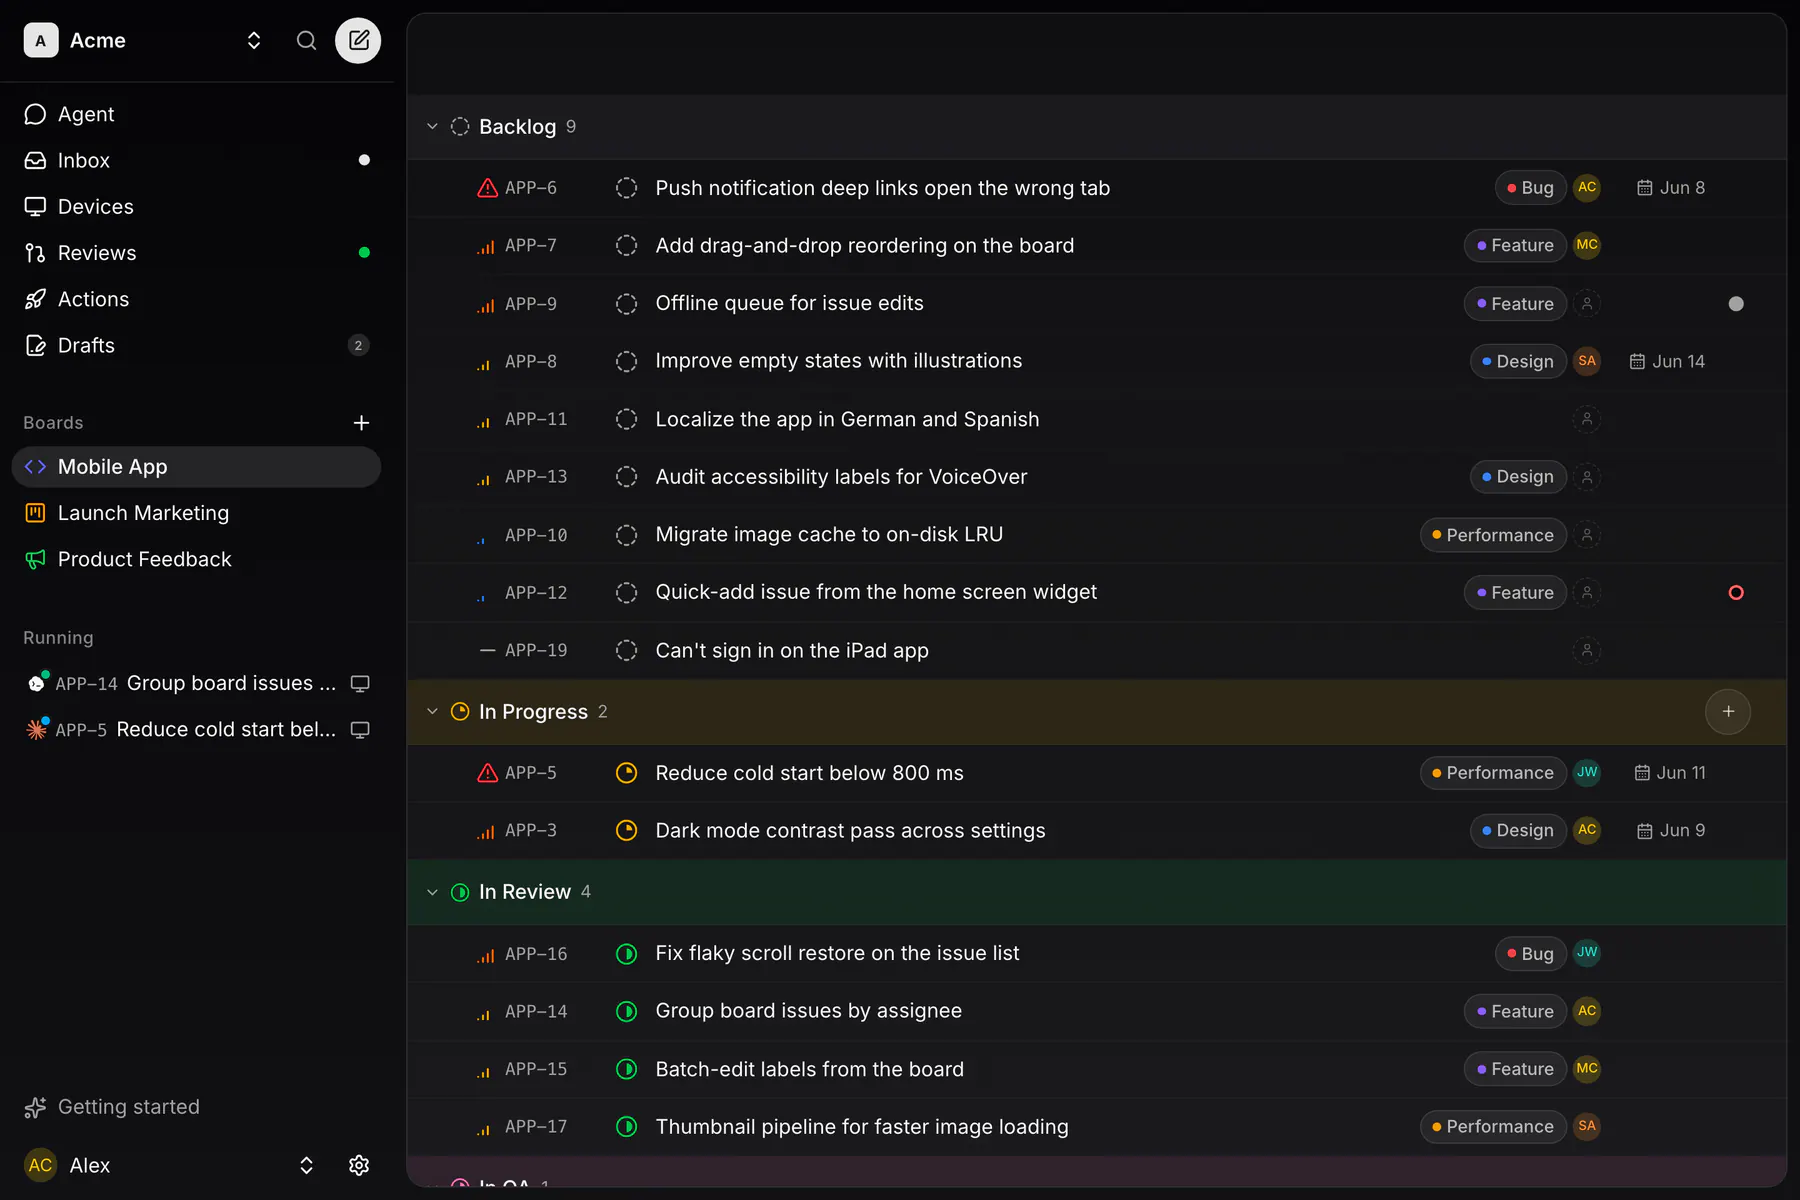
Task: Click the gray dot on APP-9 row
Action: 1736,304
